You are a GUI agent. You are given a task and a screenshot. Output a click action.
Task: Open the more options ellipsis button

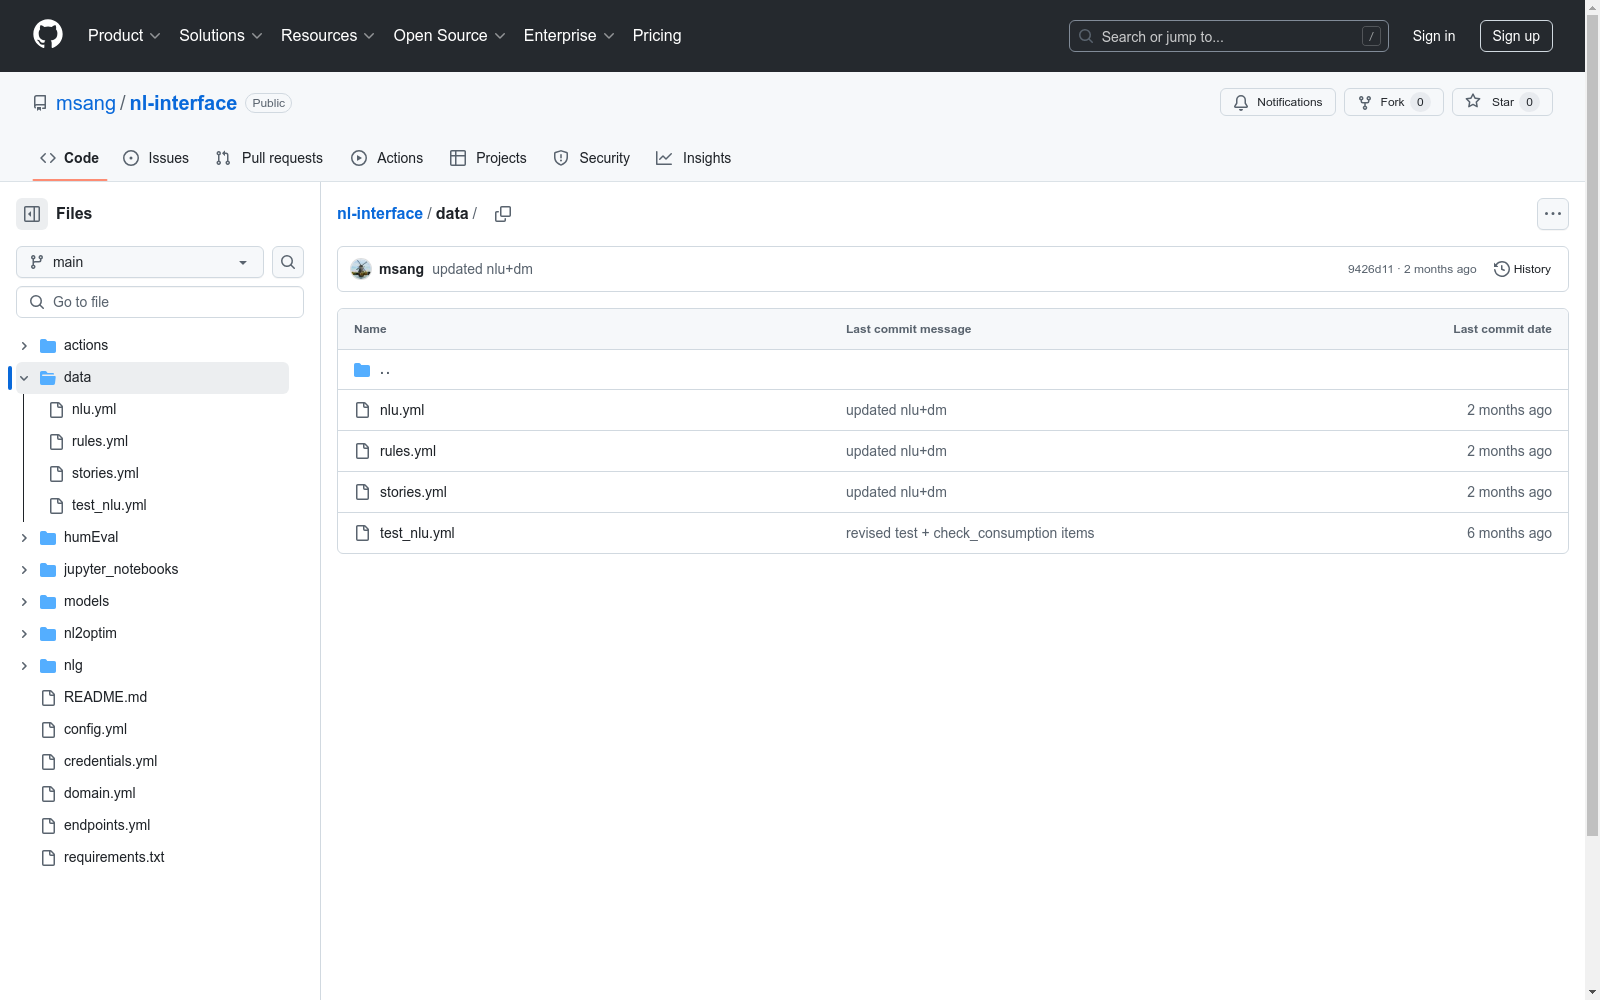[1553, 214]
